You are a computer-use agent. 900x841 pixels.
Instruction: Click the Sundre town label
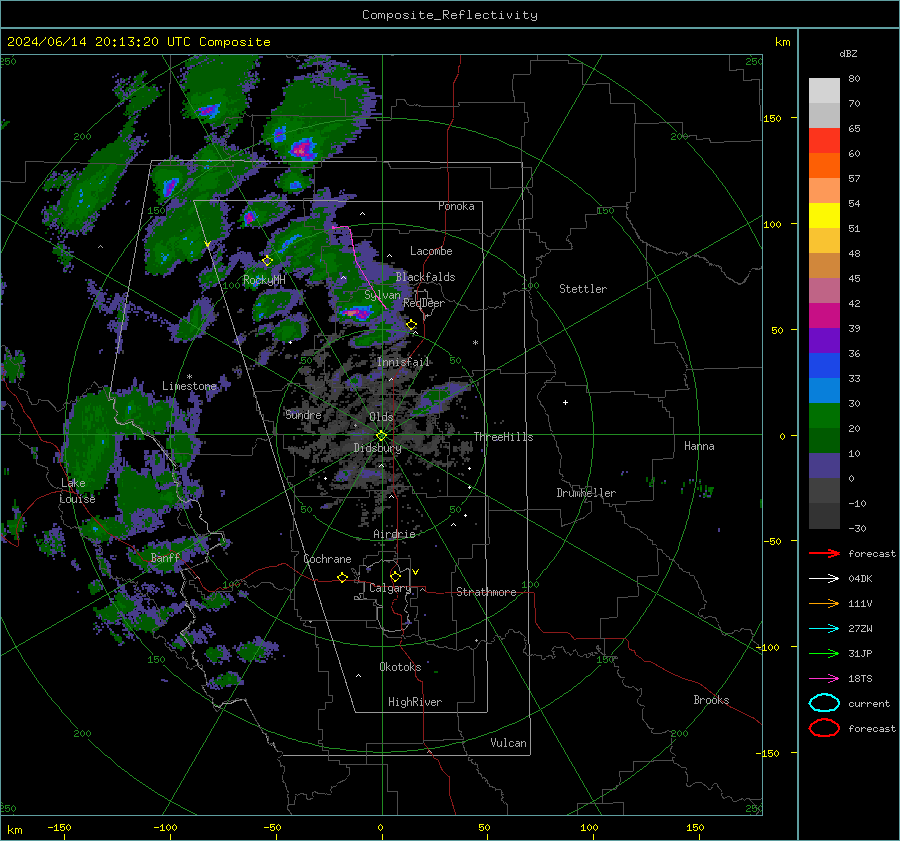pos(303,414)
